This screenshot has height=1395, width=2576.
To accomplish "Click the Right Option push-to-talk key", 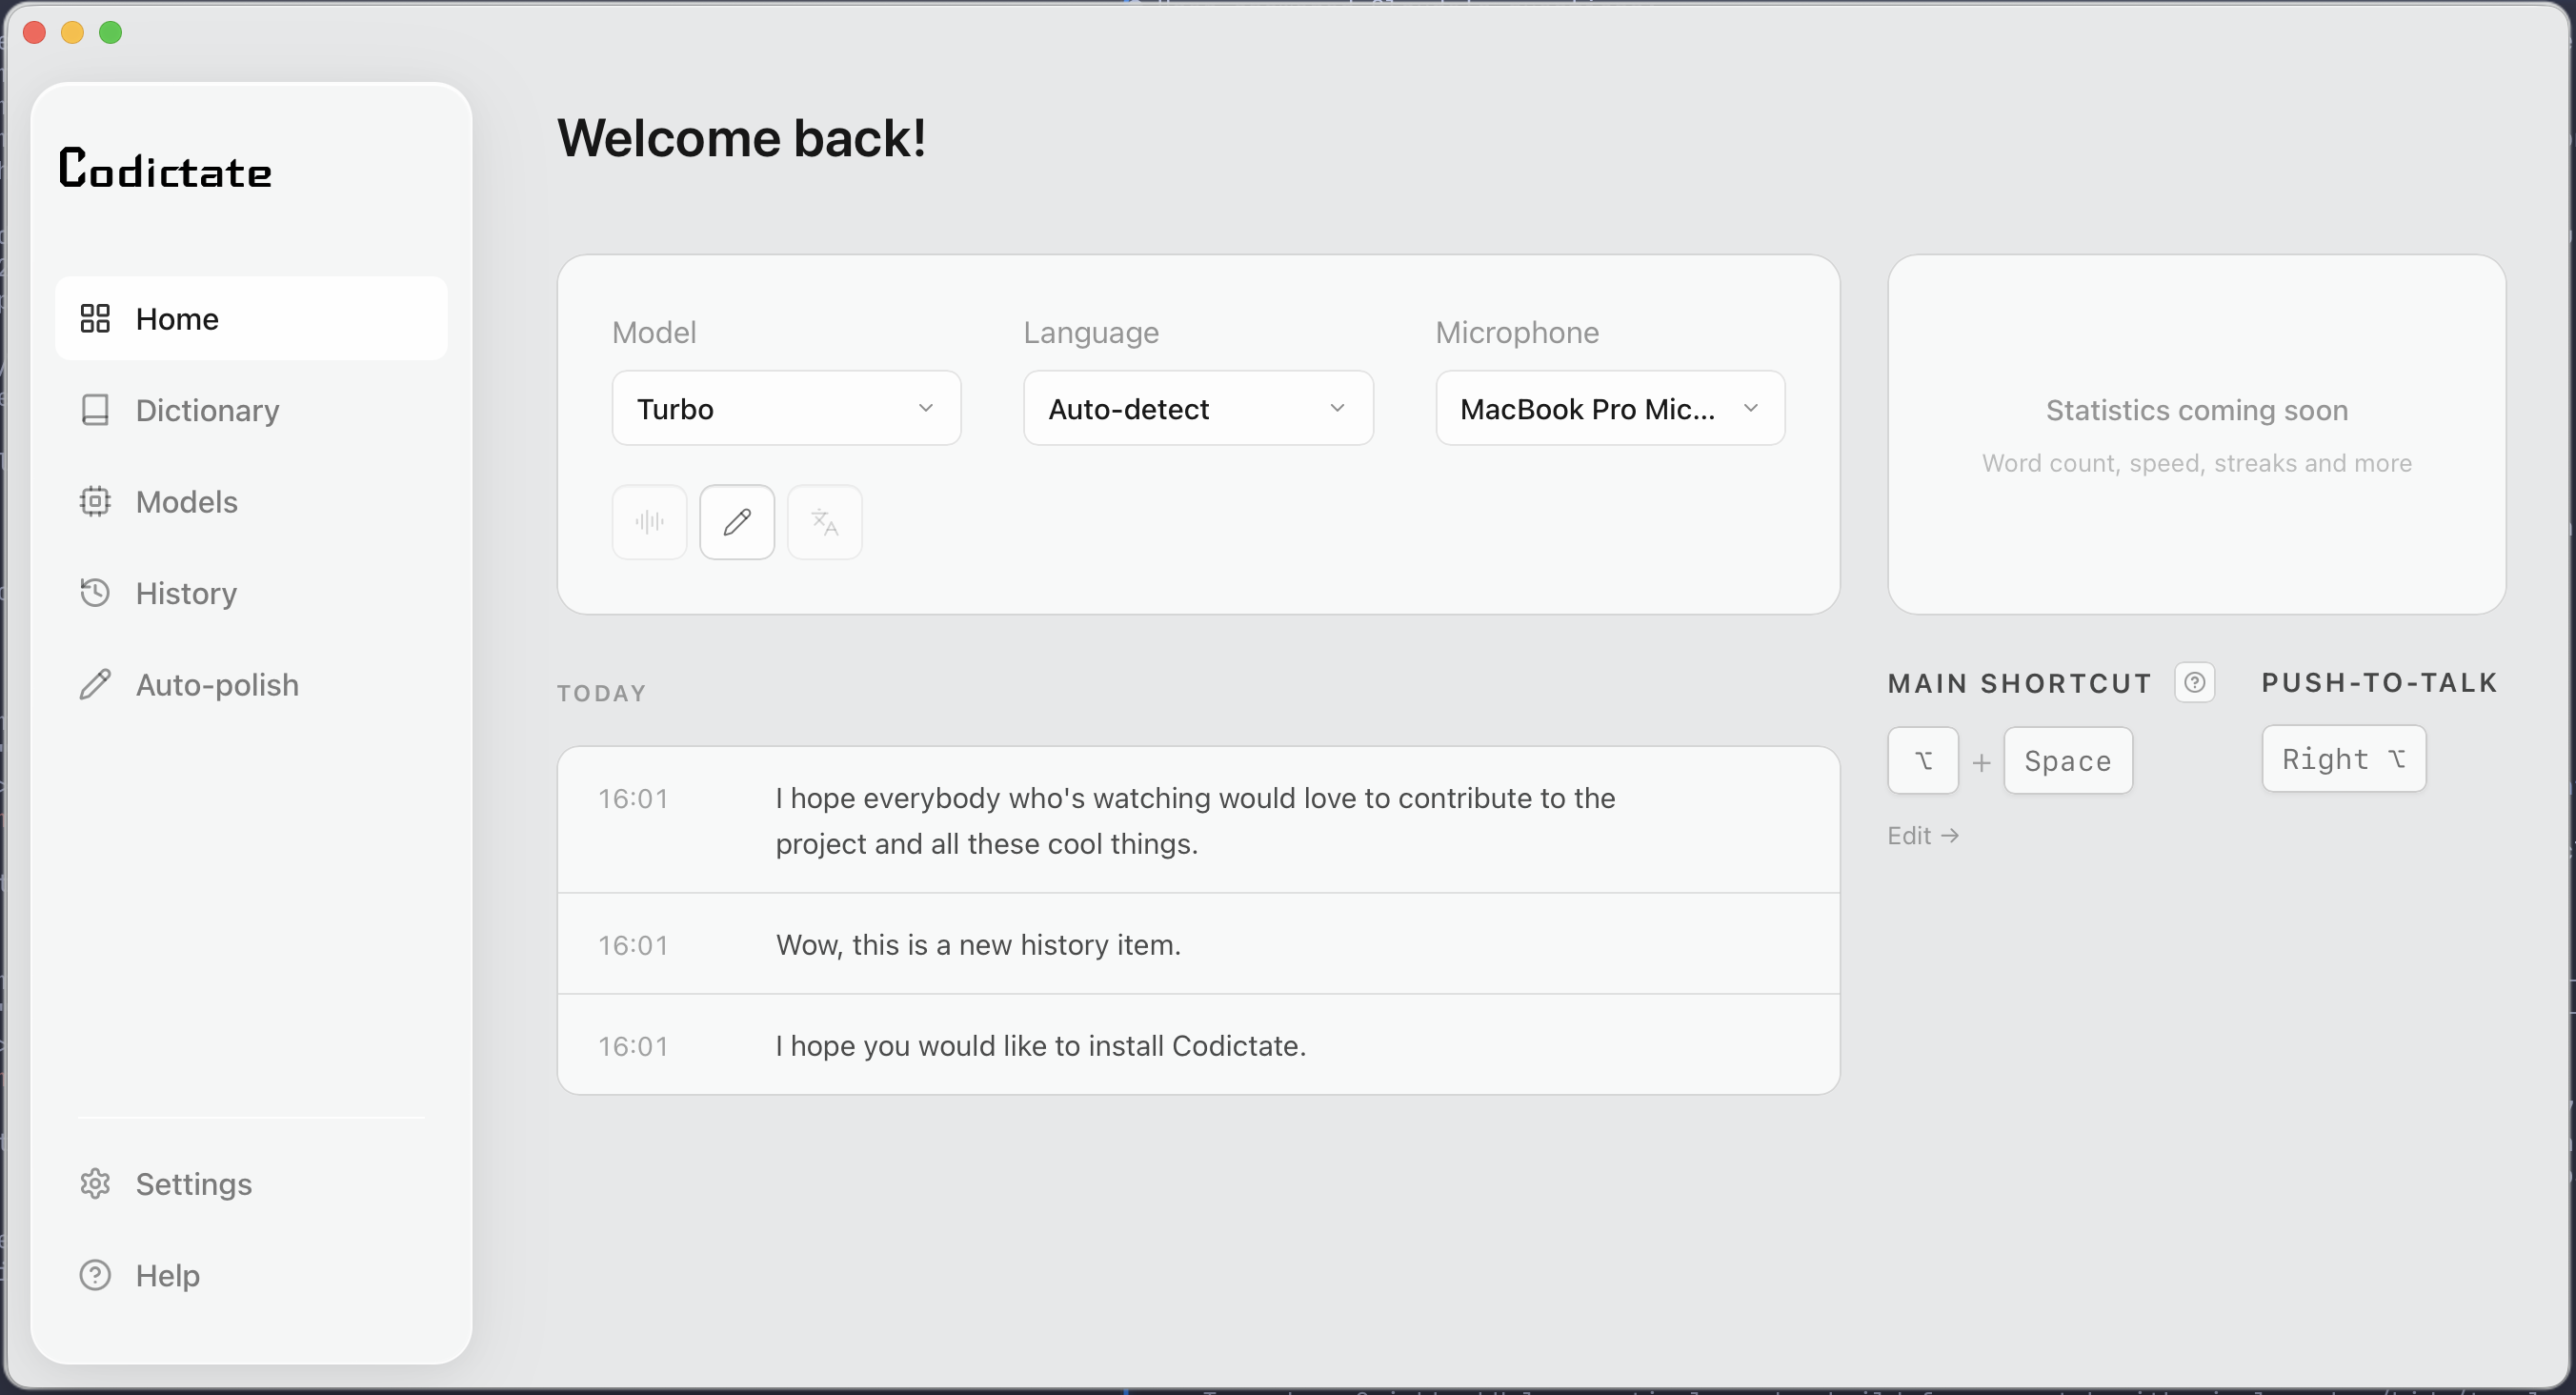I will pos(2344,759).
